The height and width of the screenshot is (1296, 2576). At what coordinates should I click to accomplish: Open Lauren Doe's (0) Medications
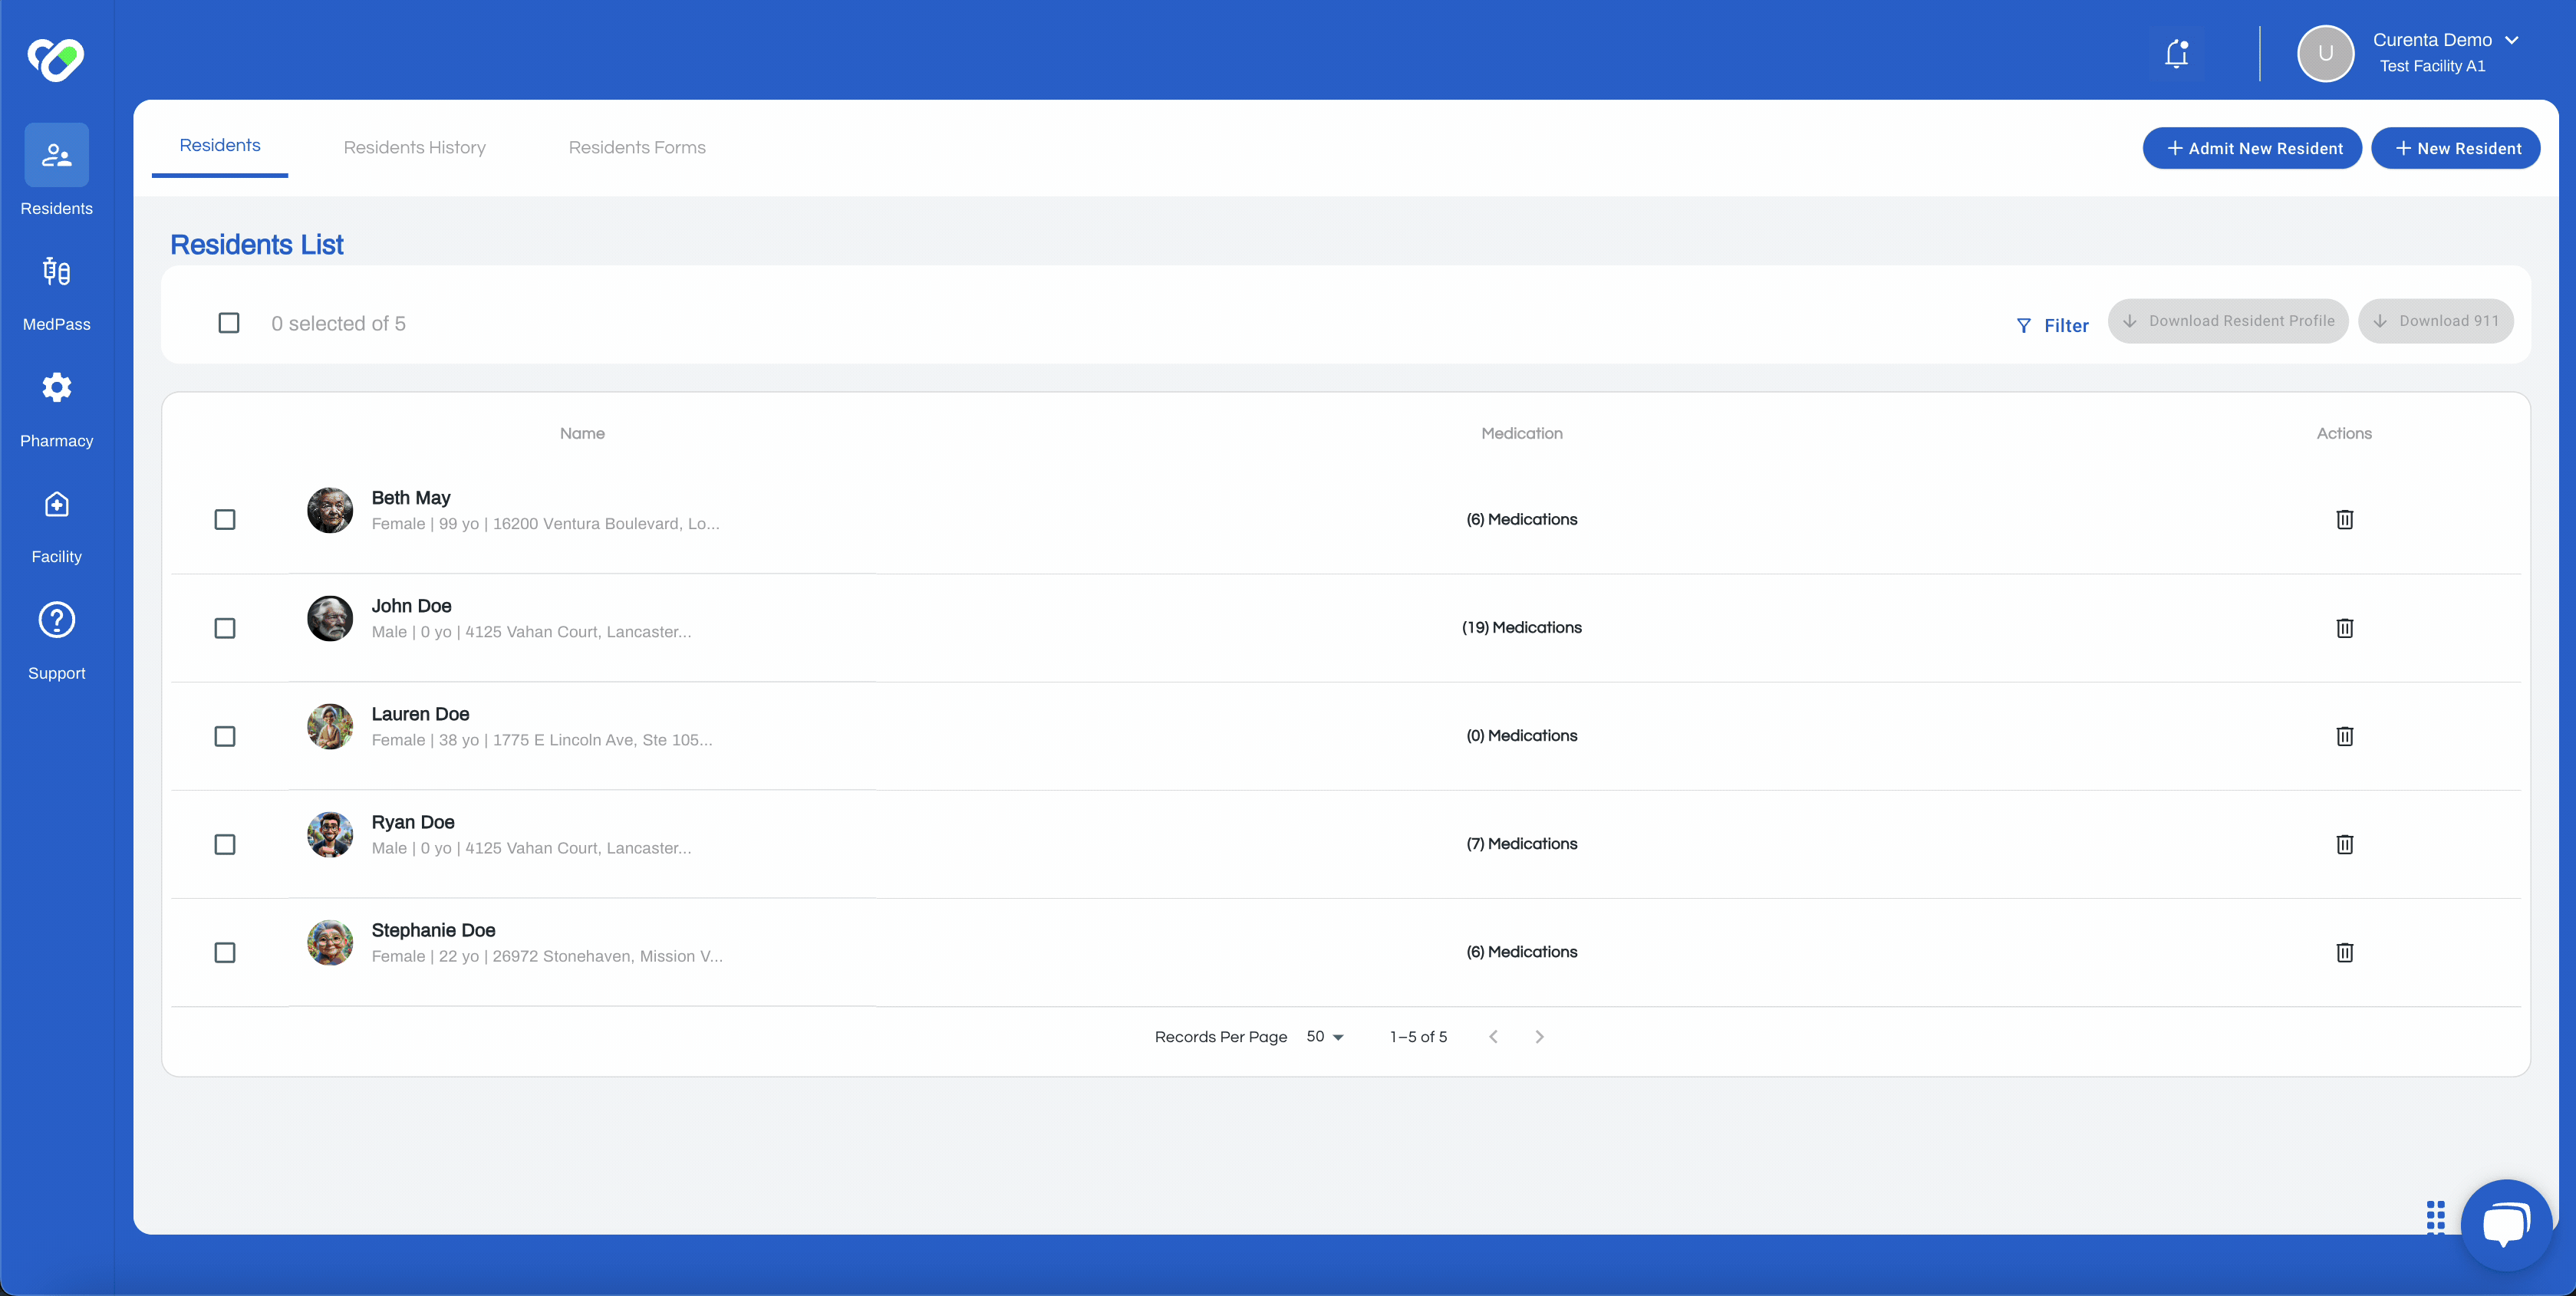click(1521, 735)
